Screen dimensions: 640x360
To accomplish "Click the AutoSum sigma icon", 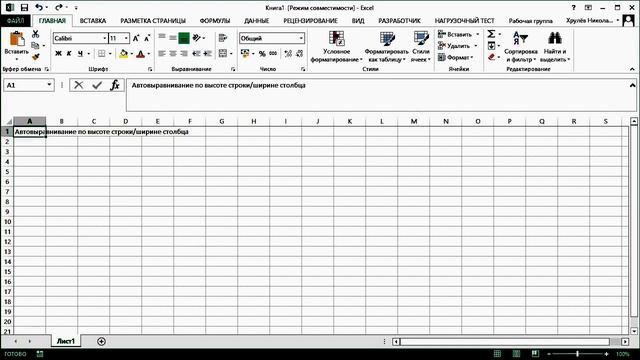I will tap(491, 34).
